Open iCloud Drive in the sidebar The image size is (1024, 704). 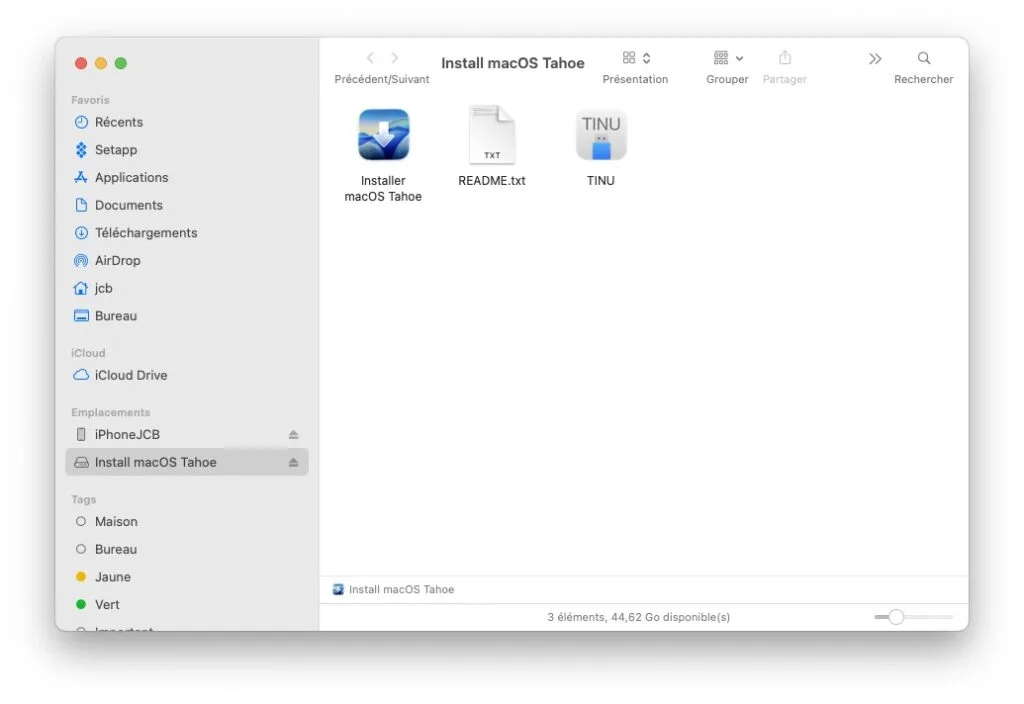(x=186, y=375)
